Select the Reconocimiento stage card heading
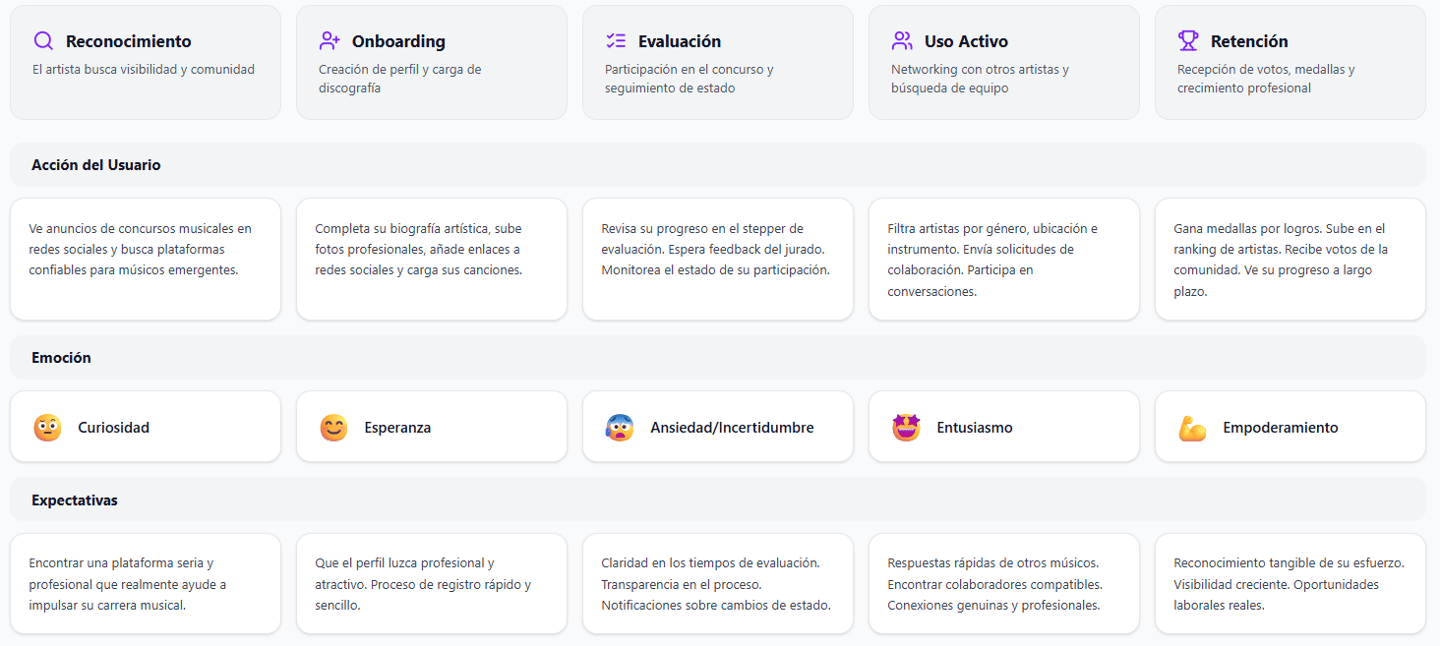 [x=128, y=41]
